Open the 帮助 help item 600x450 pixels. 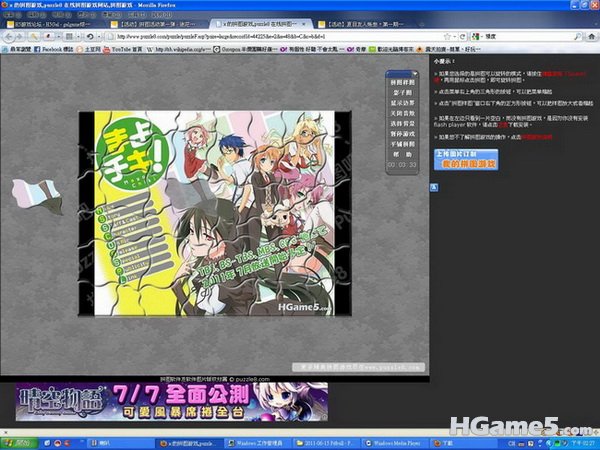pyautogui.click(x=403, y=155)
